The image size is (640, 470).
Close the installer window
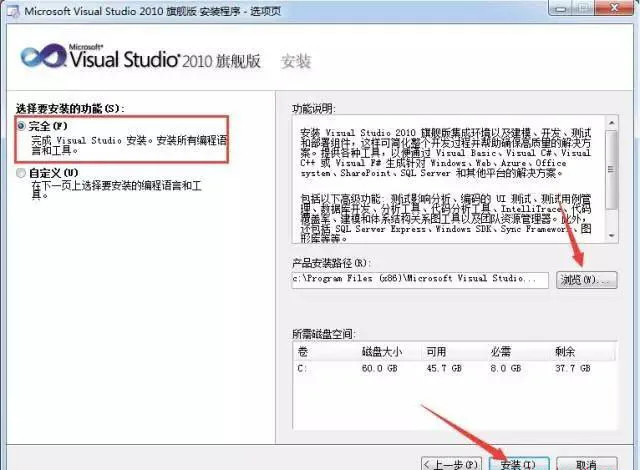point(615,8)
